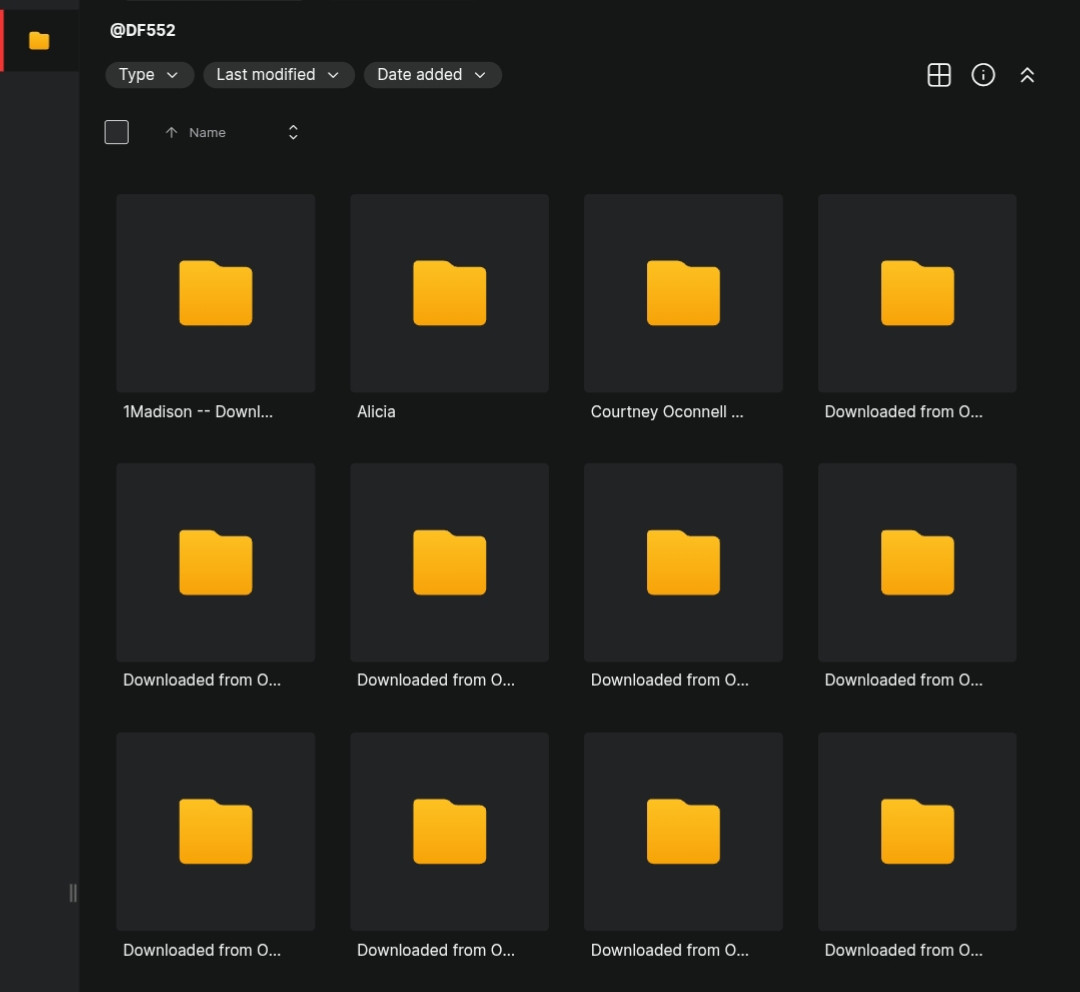This screenshot has height=992, width=1080.
Task: Select the Alicia folder name label
Action: pyautogui.click(x=376, y=412)
